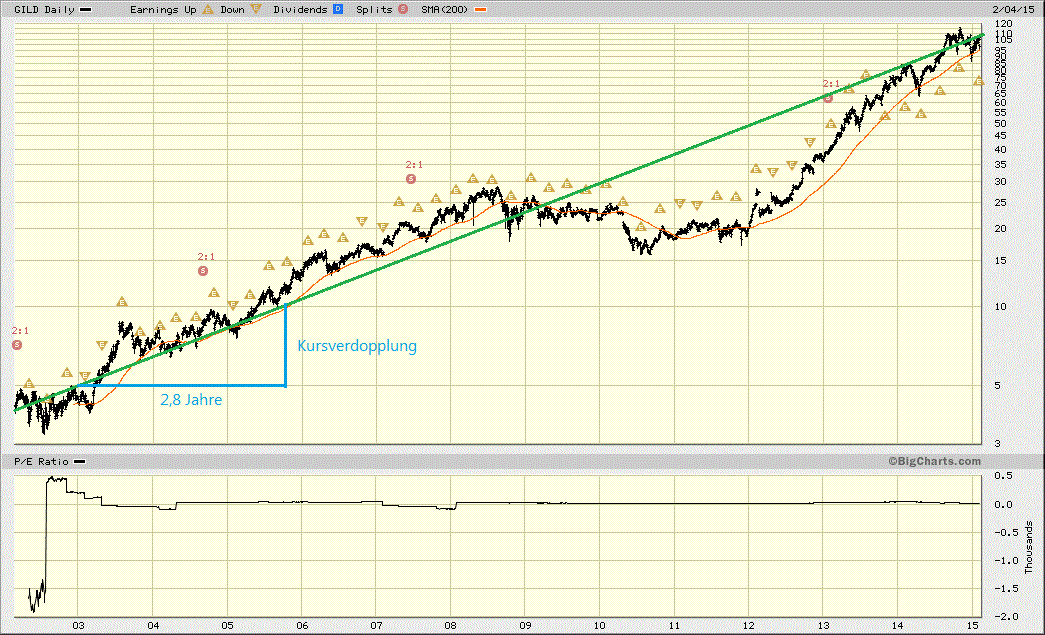Click the '10' price axis label

coord(1000,307)
